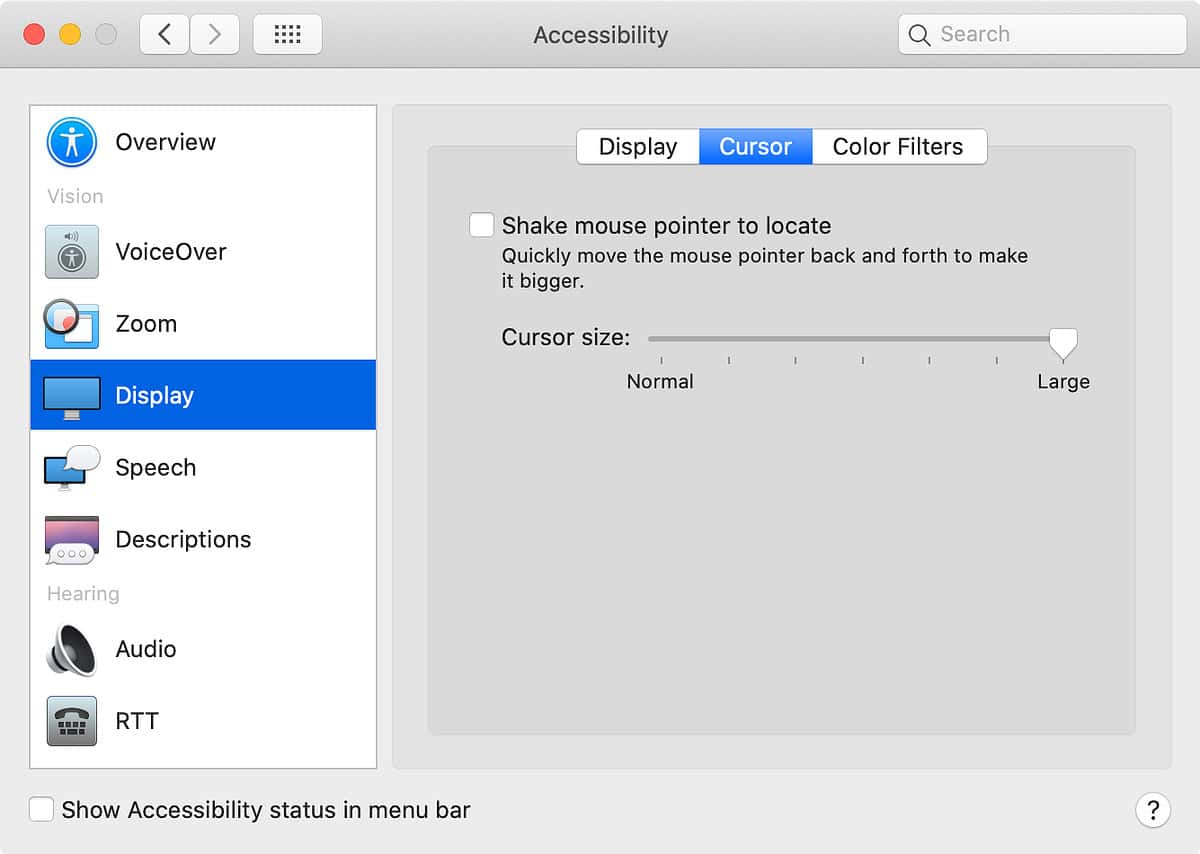Toggle Show Accessibility status in menu bar
1200x854 pixels.
click(x=41, y=809)
